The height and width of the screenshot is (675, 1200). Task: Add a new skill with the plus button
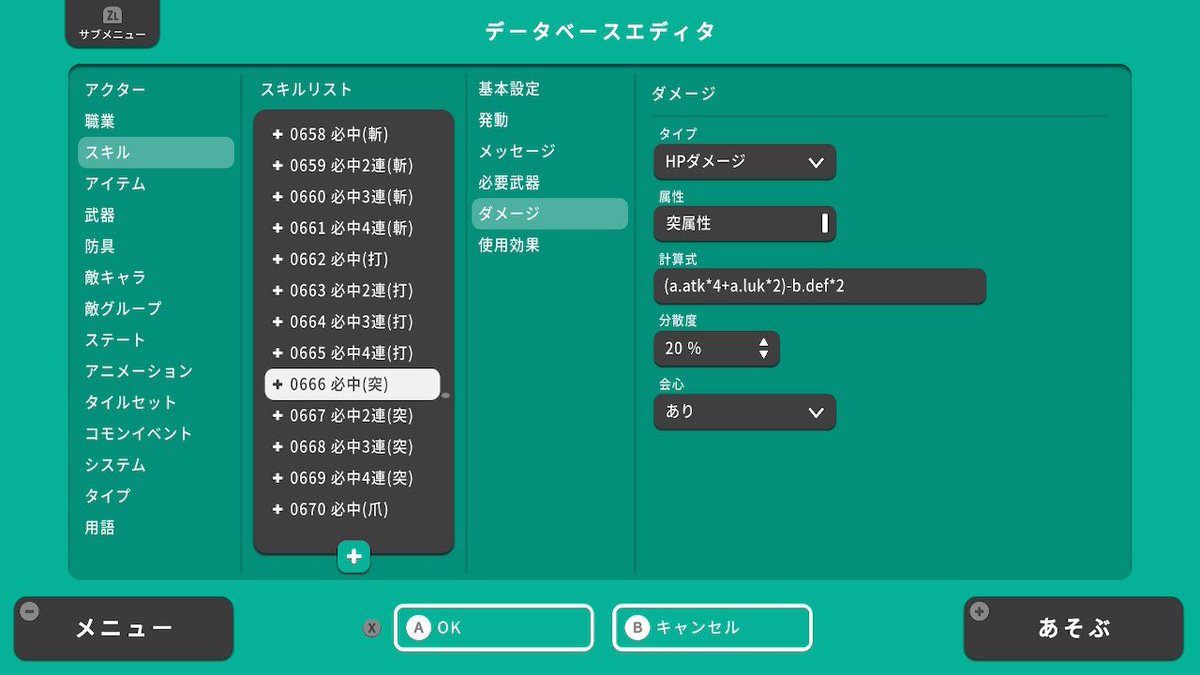[354, 557]
